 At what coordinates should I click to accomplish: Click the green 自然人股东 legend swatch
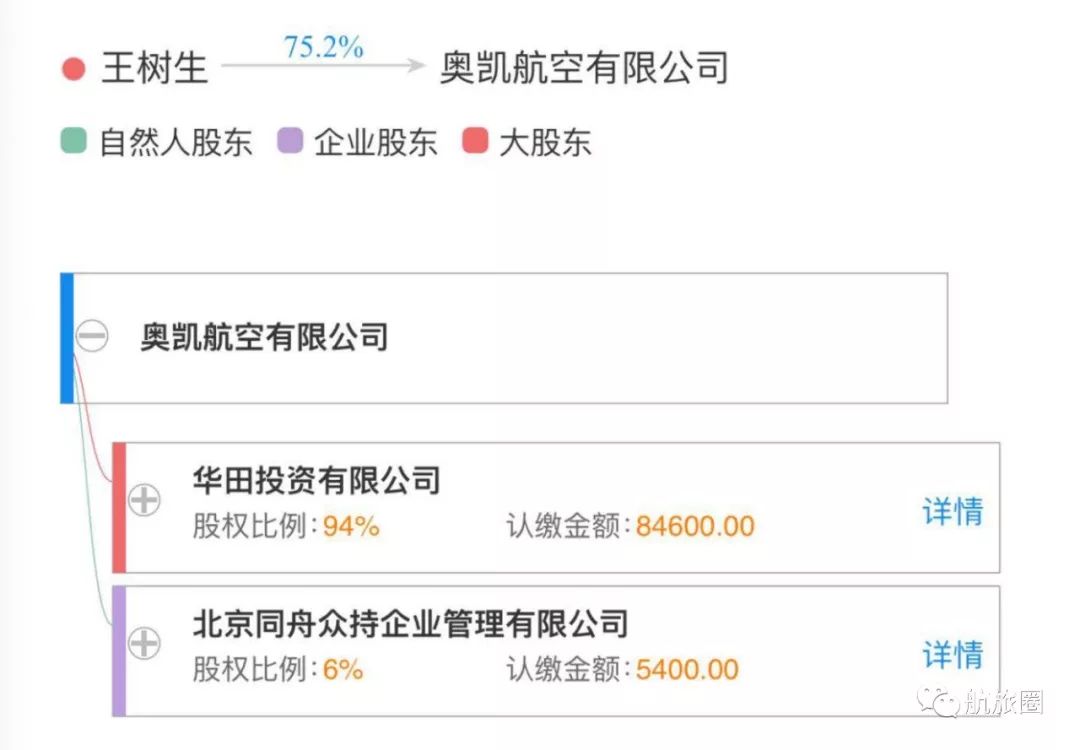(74, 141)
